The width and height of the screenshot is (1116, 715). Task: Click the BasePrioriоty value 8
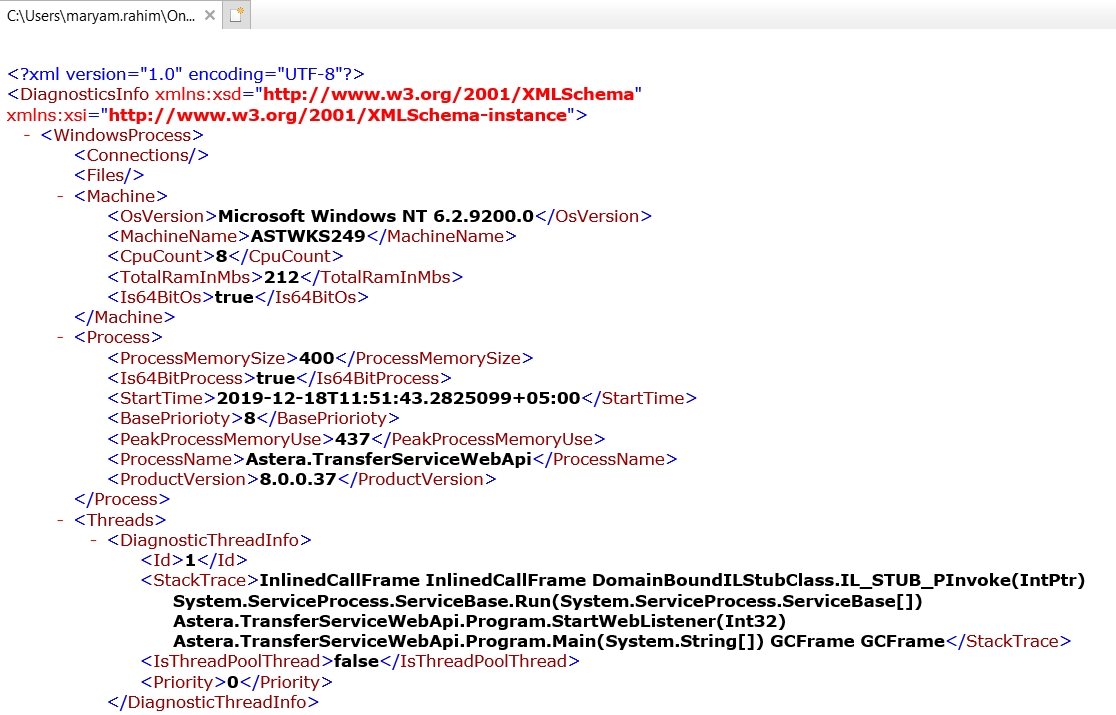click(249, 418)
